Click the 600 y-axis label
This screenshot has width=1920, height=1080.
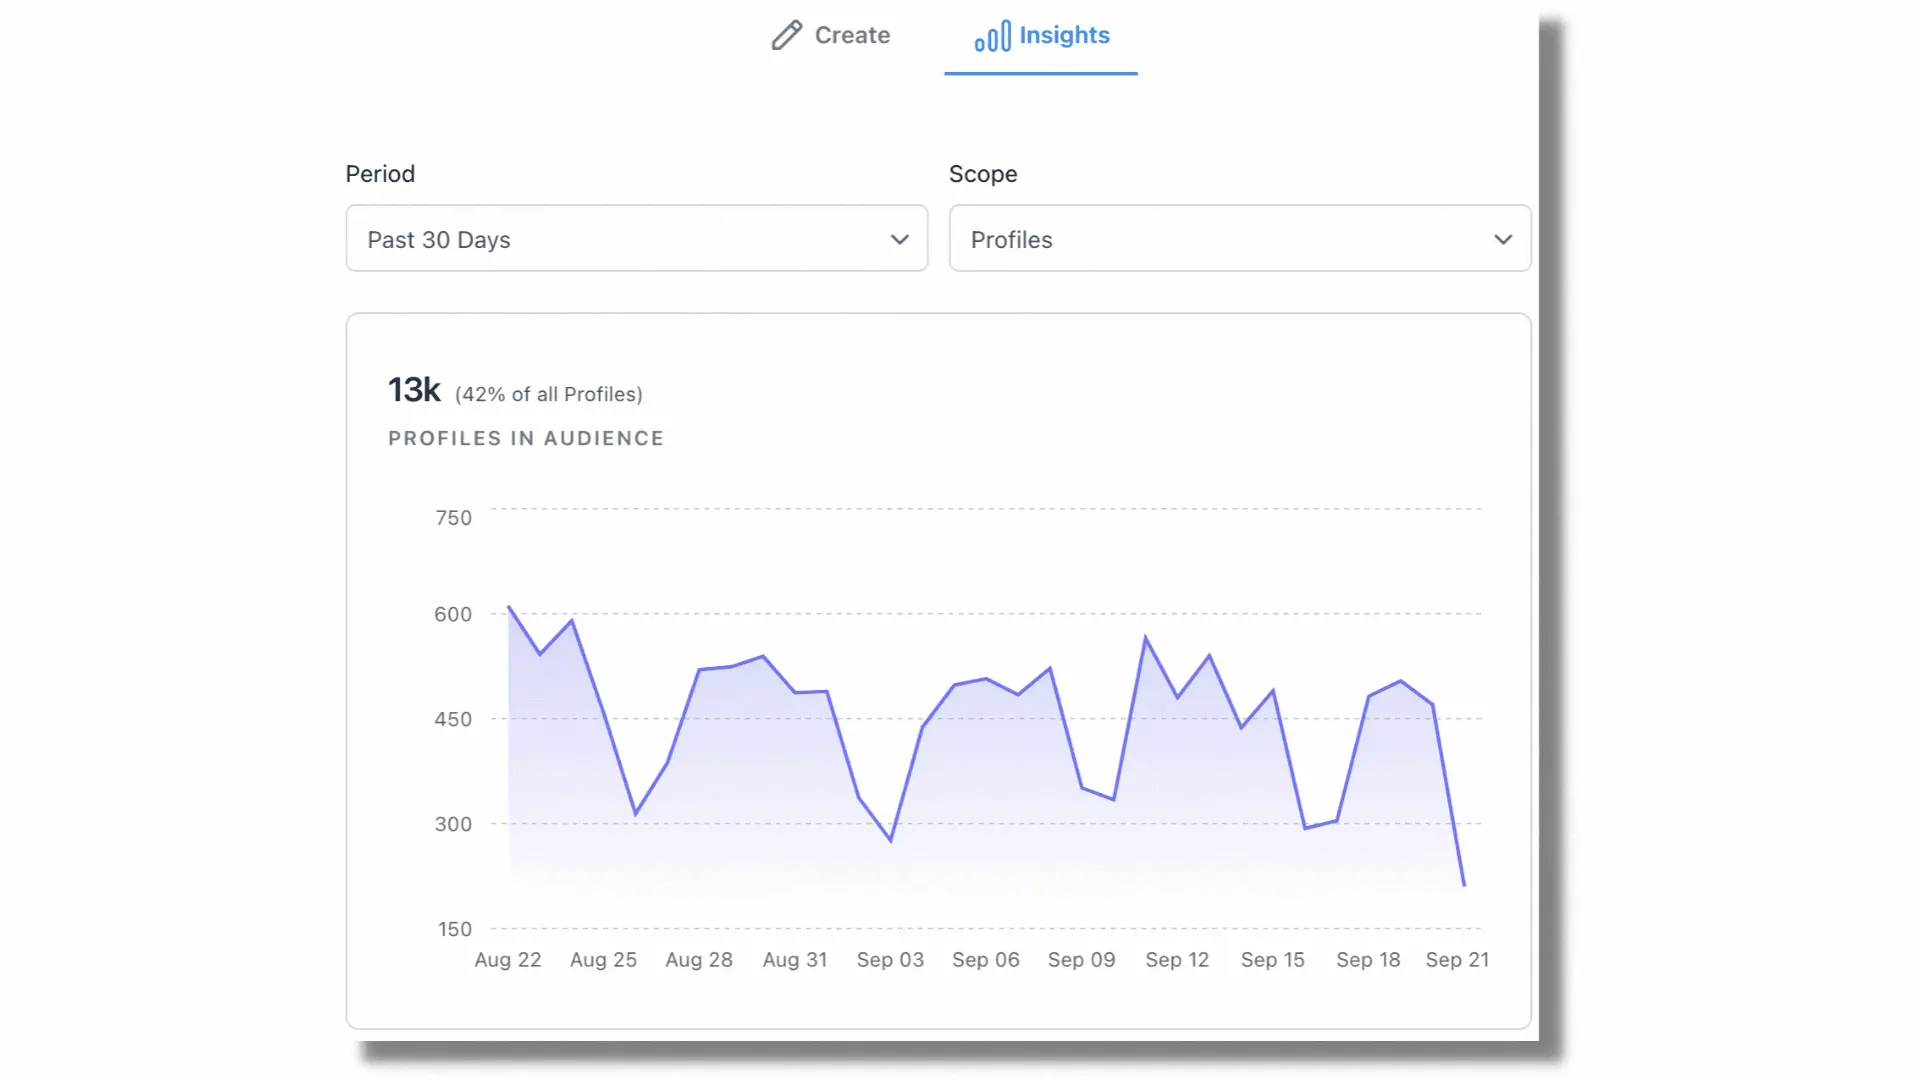[x=453, y=615]
